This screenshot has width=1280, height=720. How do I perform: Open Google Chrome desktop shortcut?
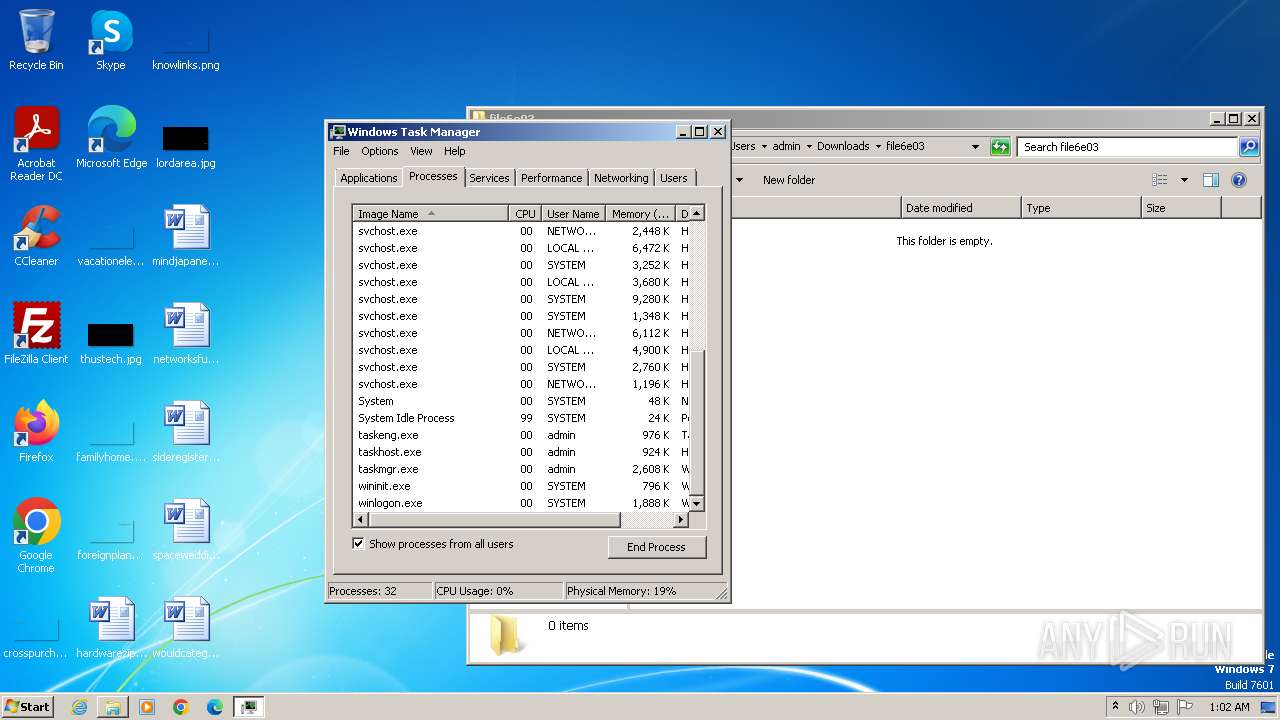click(36, 536)
